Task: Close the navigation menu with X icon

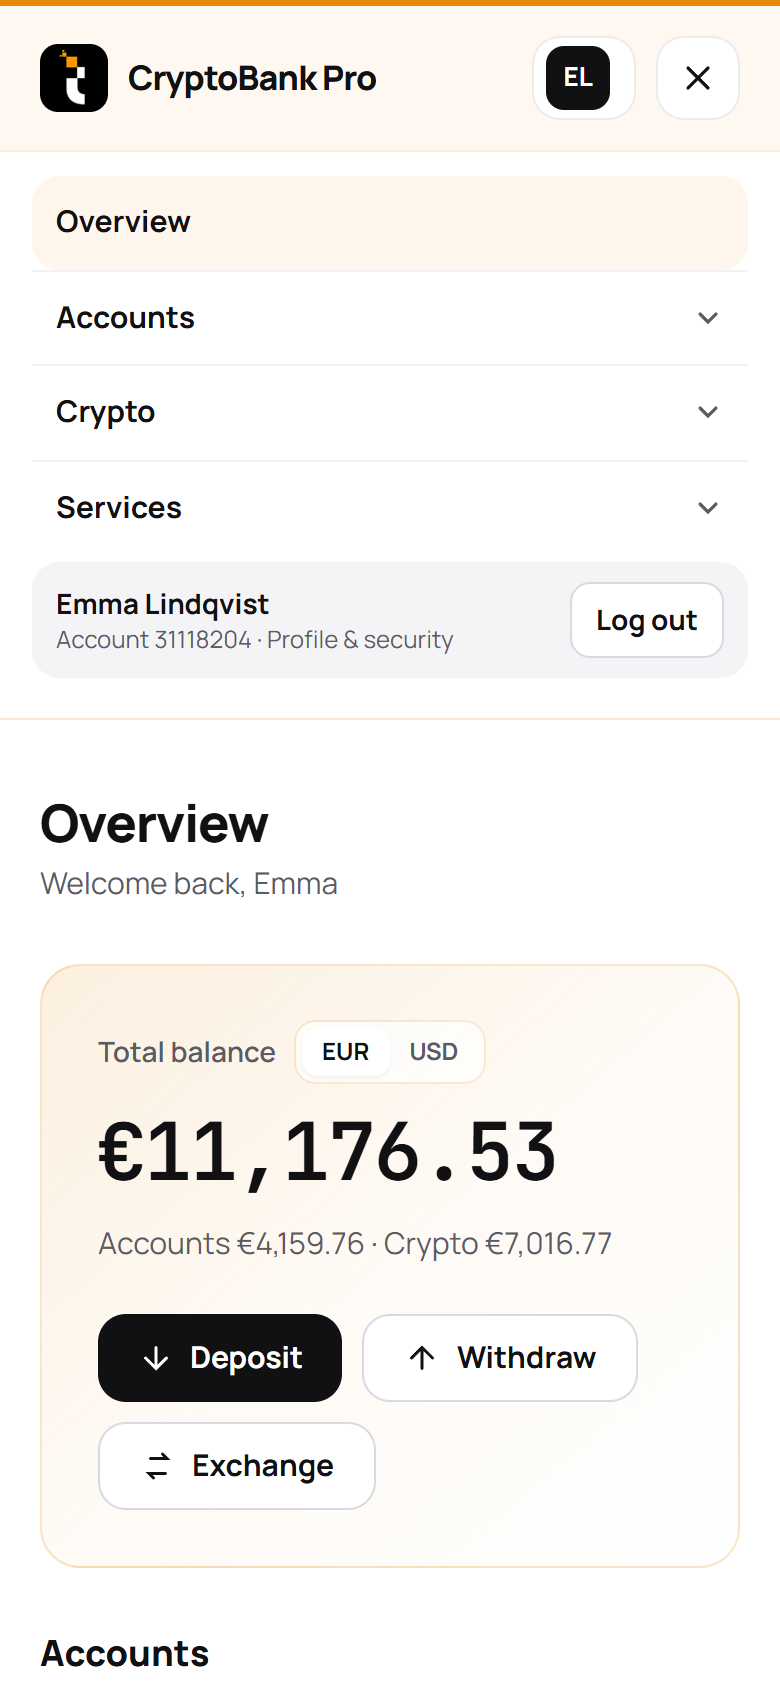Action: click(x=698, y=78)
